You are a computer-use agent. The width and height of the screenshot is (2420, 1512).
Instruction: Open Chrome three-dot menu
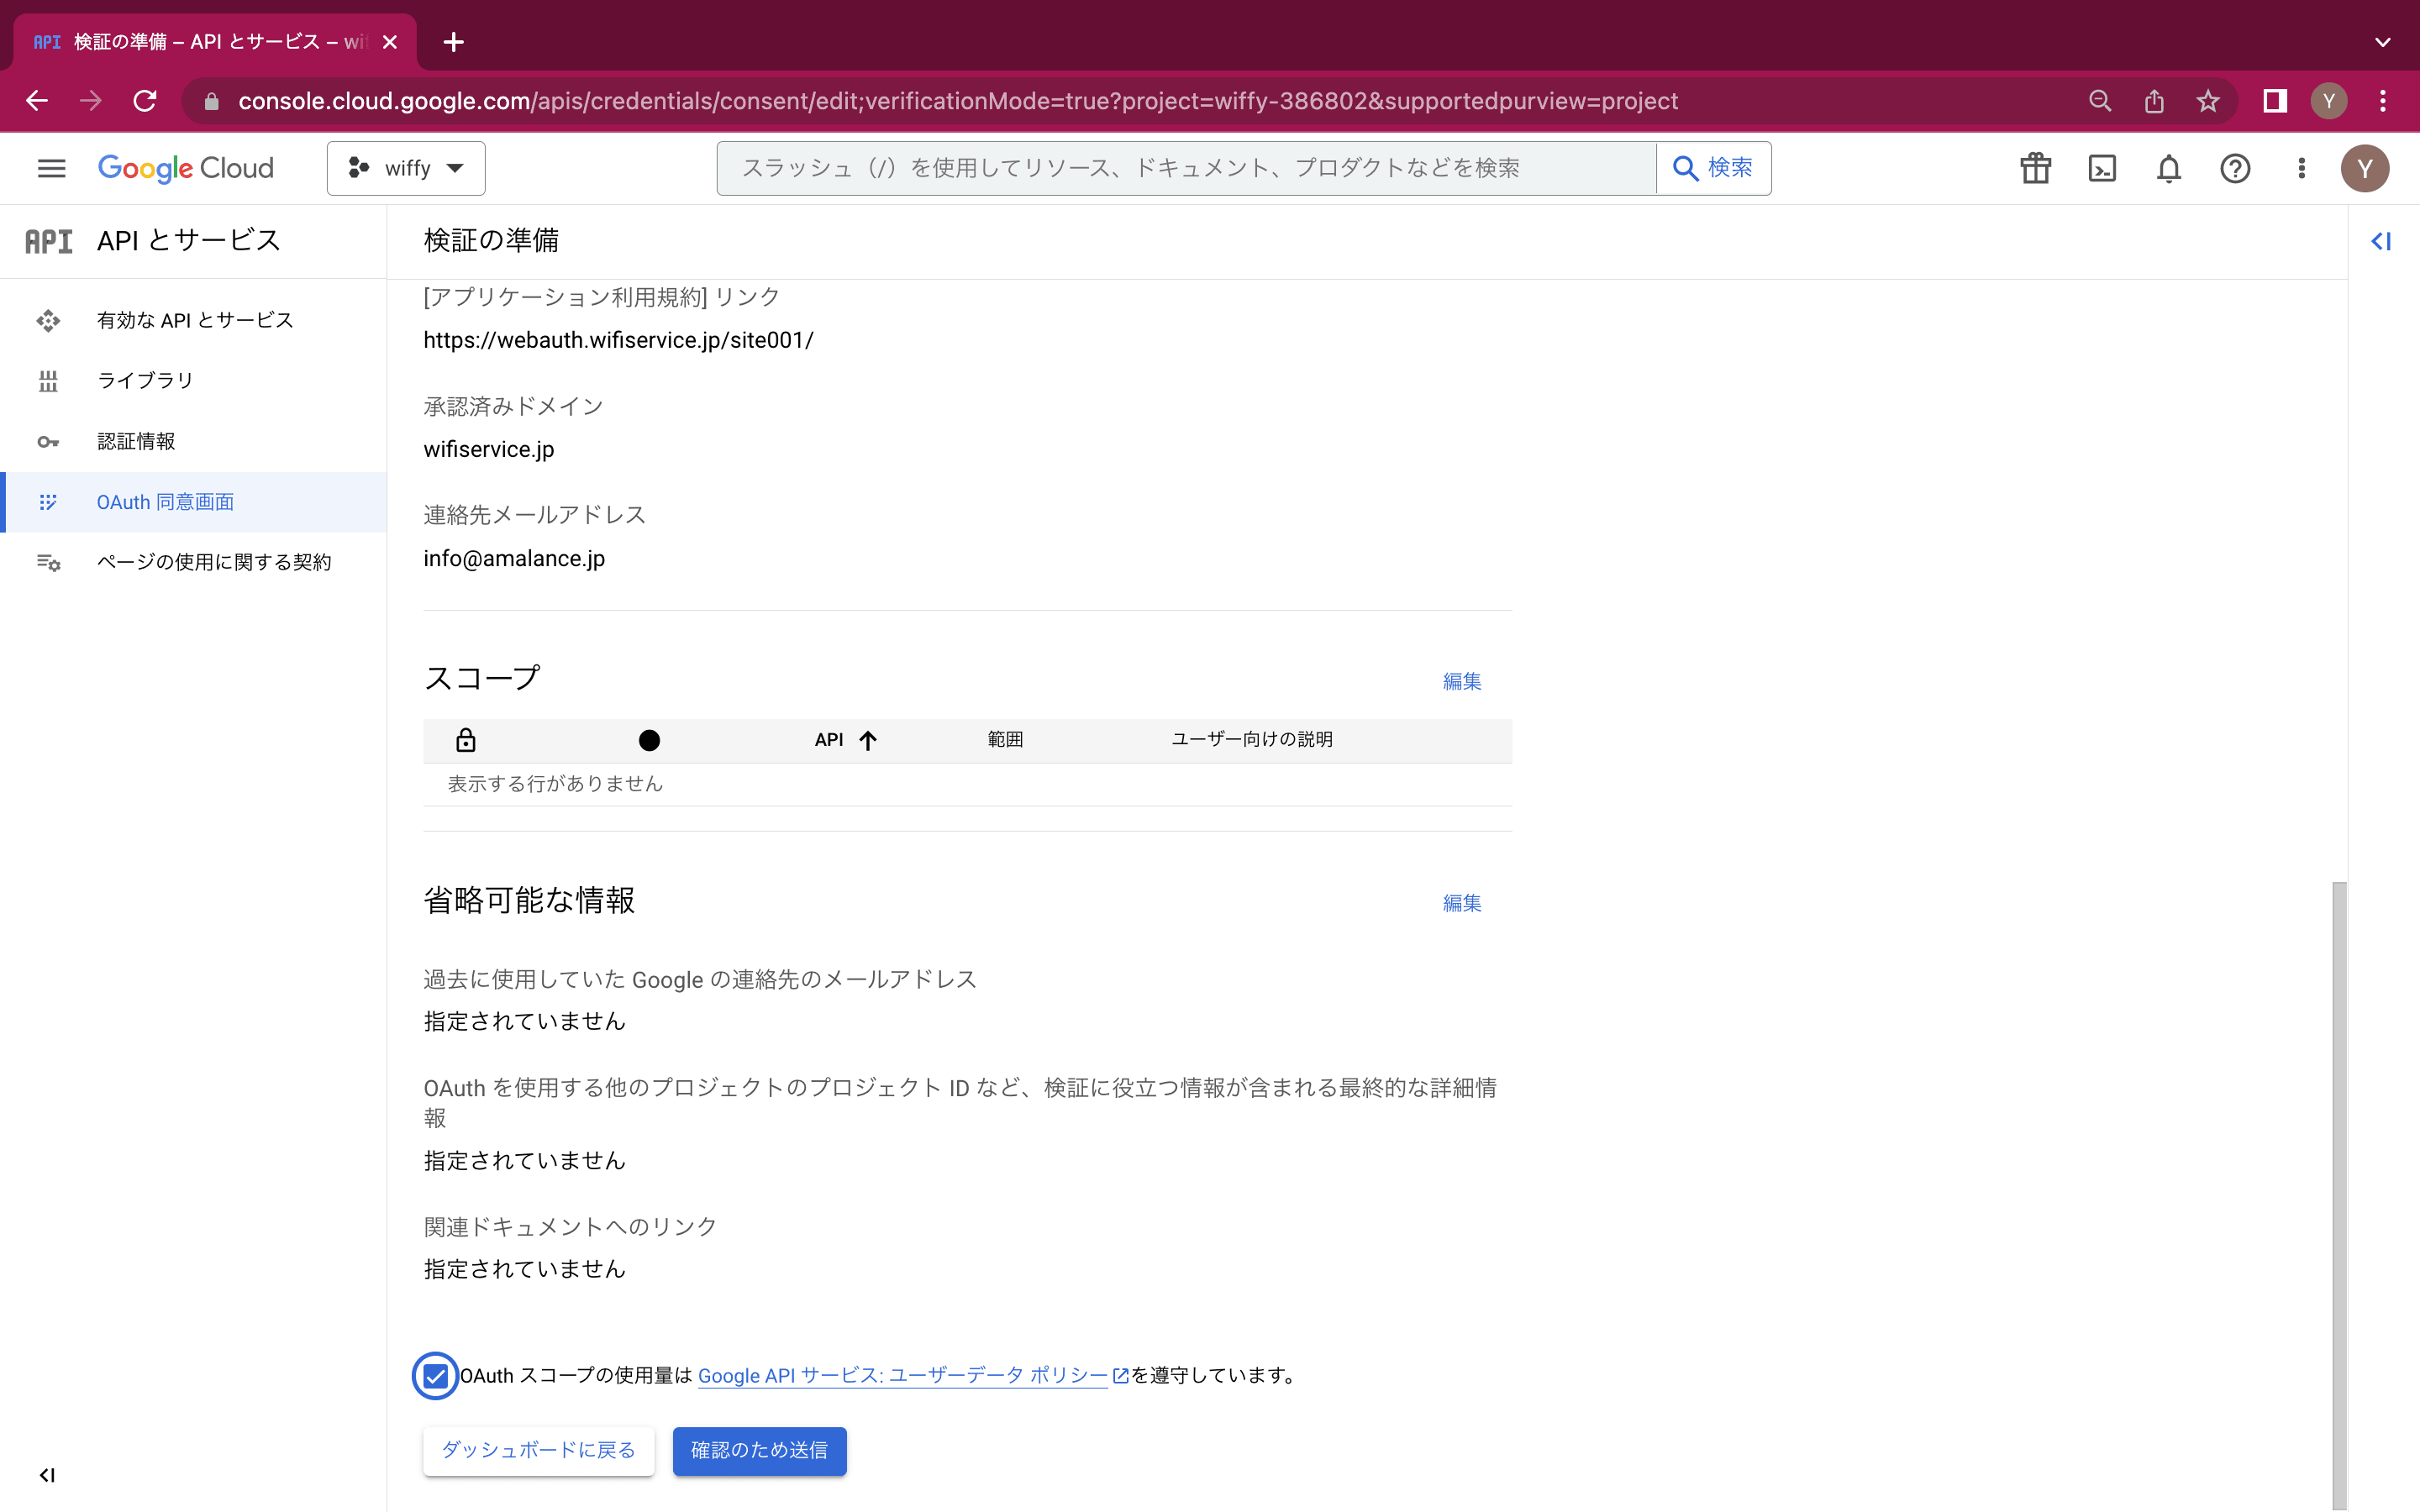[2383, 101]
